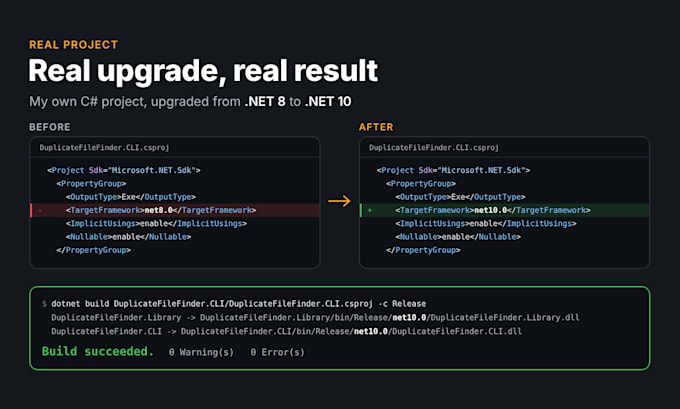This screenshot has width=680, height=409.
Task: Click the removed net8.0 TargetFramework line
Action: 175,210
